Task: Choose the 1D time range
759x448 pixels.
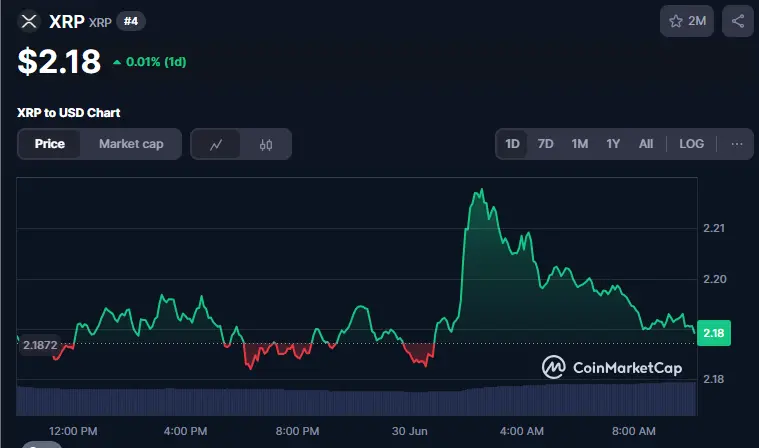Action: [x=512, y=144]
